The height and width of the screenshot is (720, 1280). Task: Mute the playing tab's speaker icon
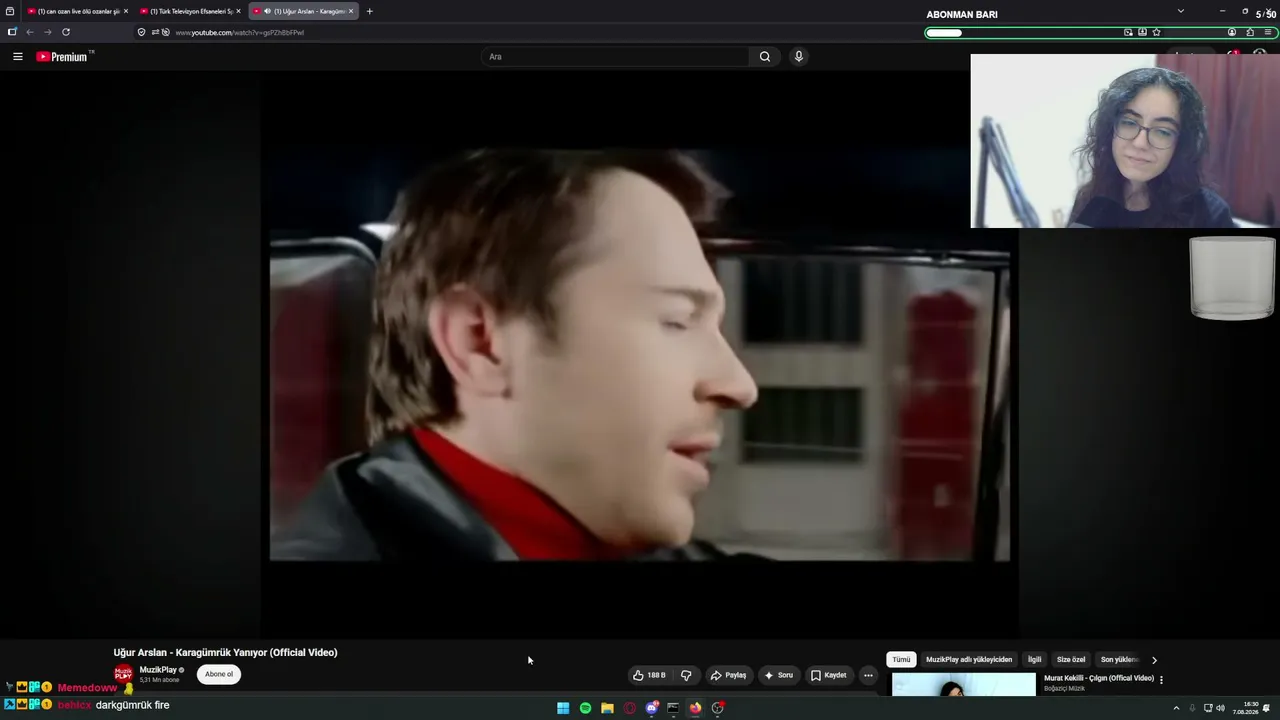point(267,11)
